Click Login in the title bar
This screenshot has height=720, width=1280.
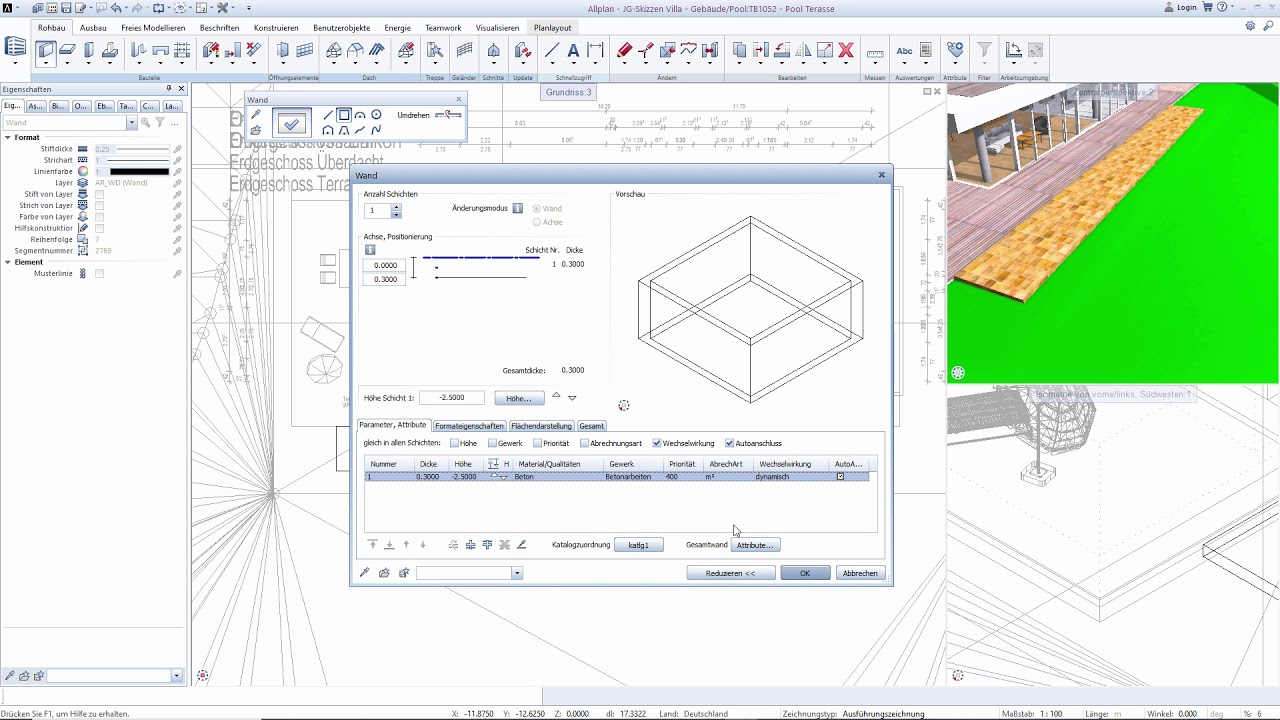1181,7
